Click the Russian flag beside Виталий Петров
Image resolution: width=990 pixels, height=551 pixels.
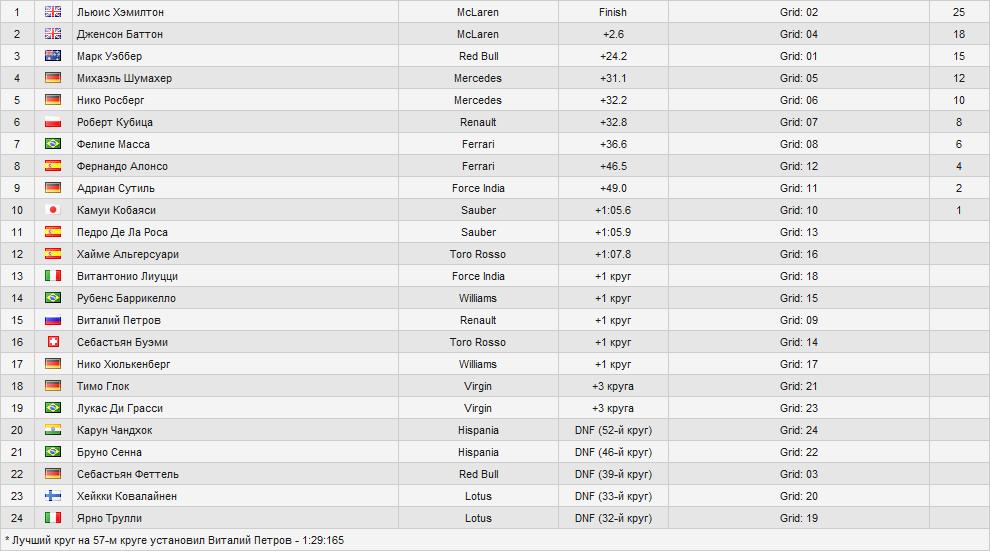(53, 320)
